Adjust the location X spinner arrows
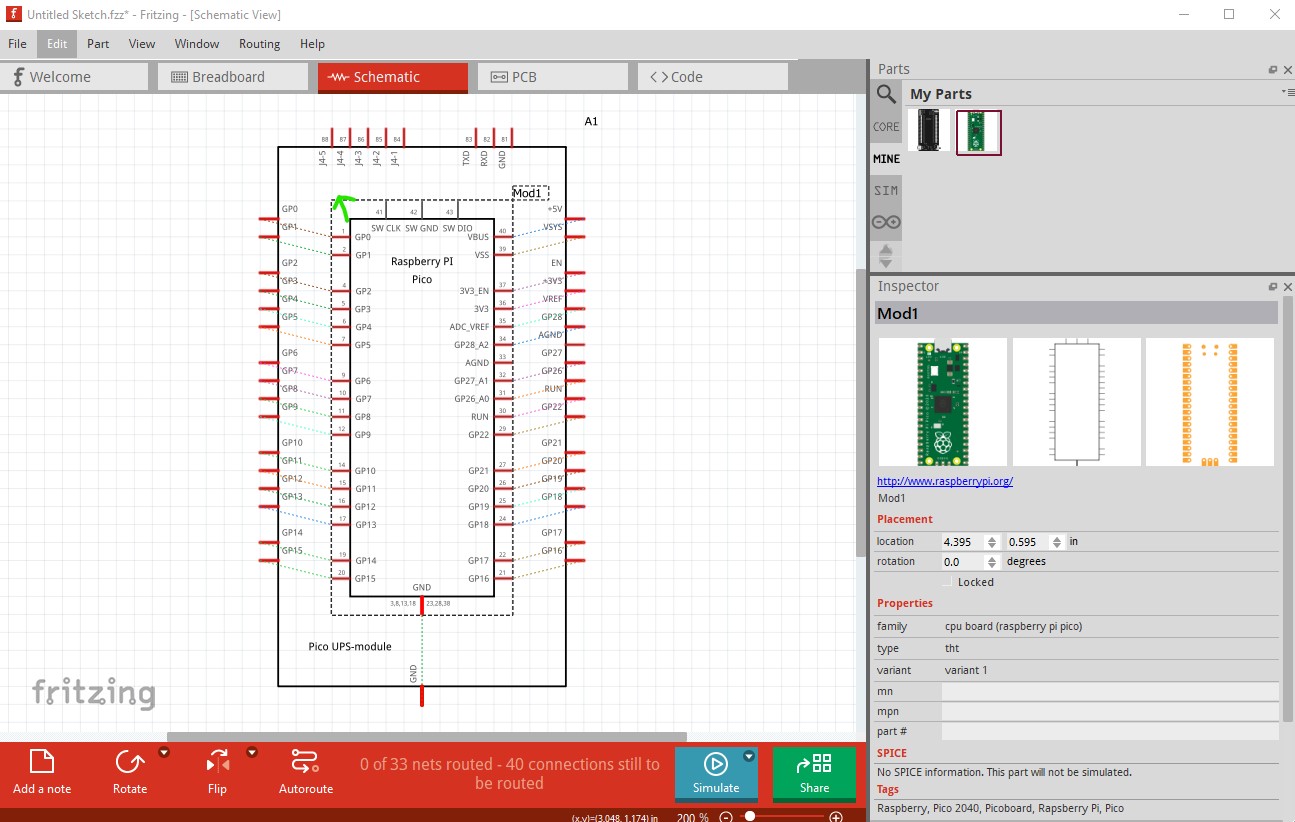The image size is (1295, 822). pyautogui.click(x=992, y=542)
